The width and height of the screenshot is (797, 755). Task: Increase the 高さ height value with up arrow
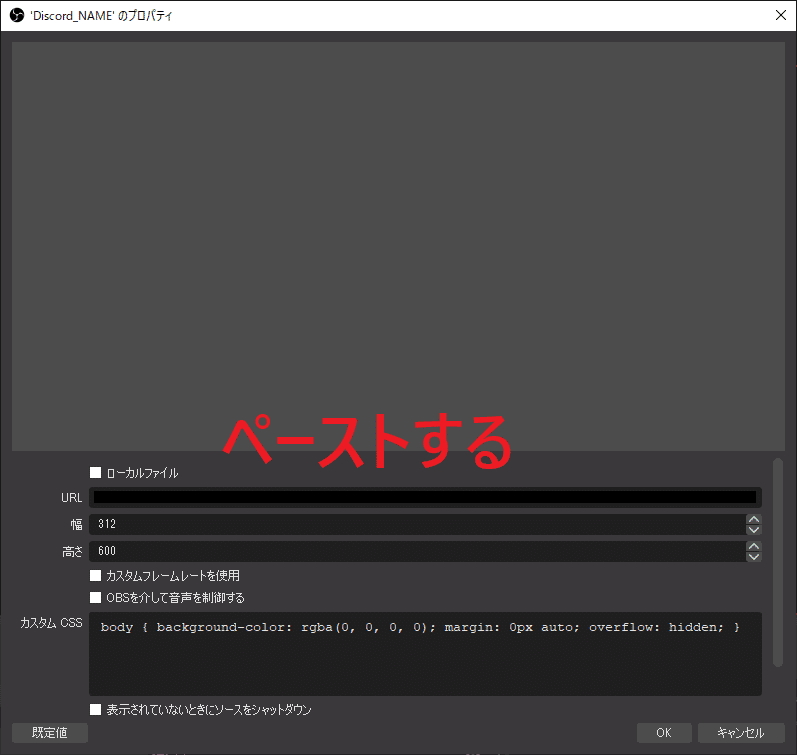pyautogui.click(x=754, y=546)
